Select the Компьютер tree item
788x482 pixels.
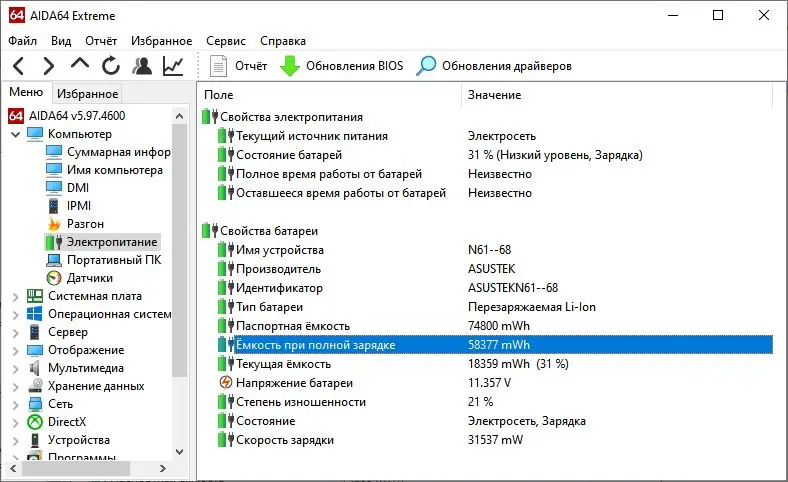click(80, 134)
